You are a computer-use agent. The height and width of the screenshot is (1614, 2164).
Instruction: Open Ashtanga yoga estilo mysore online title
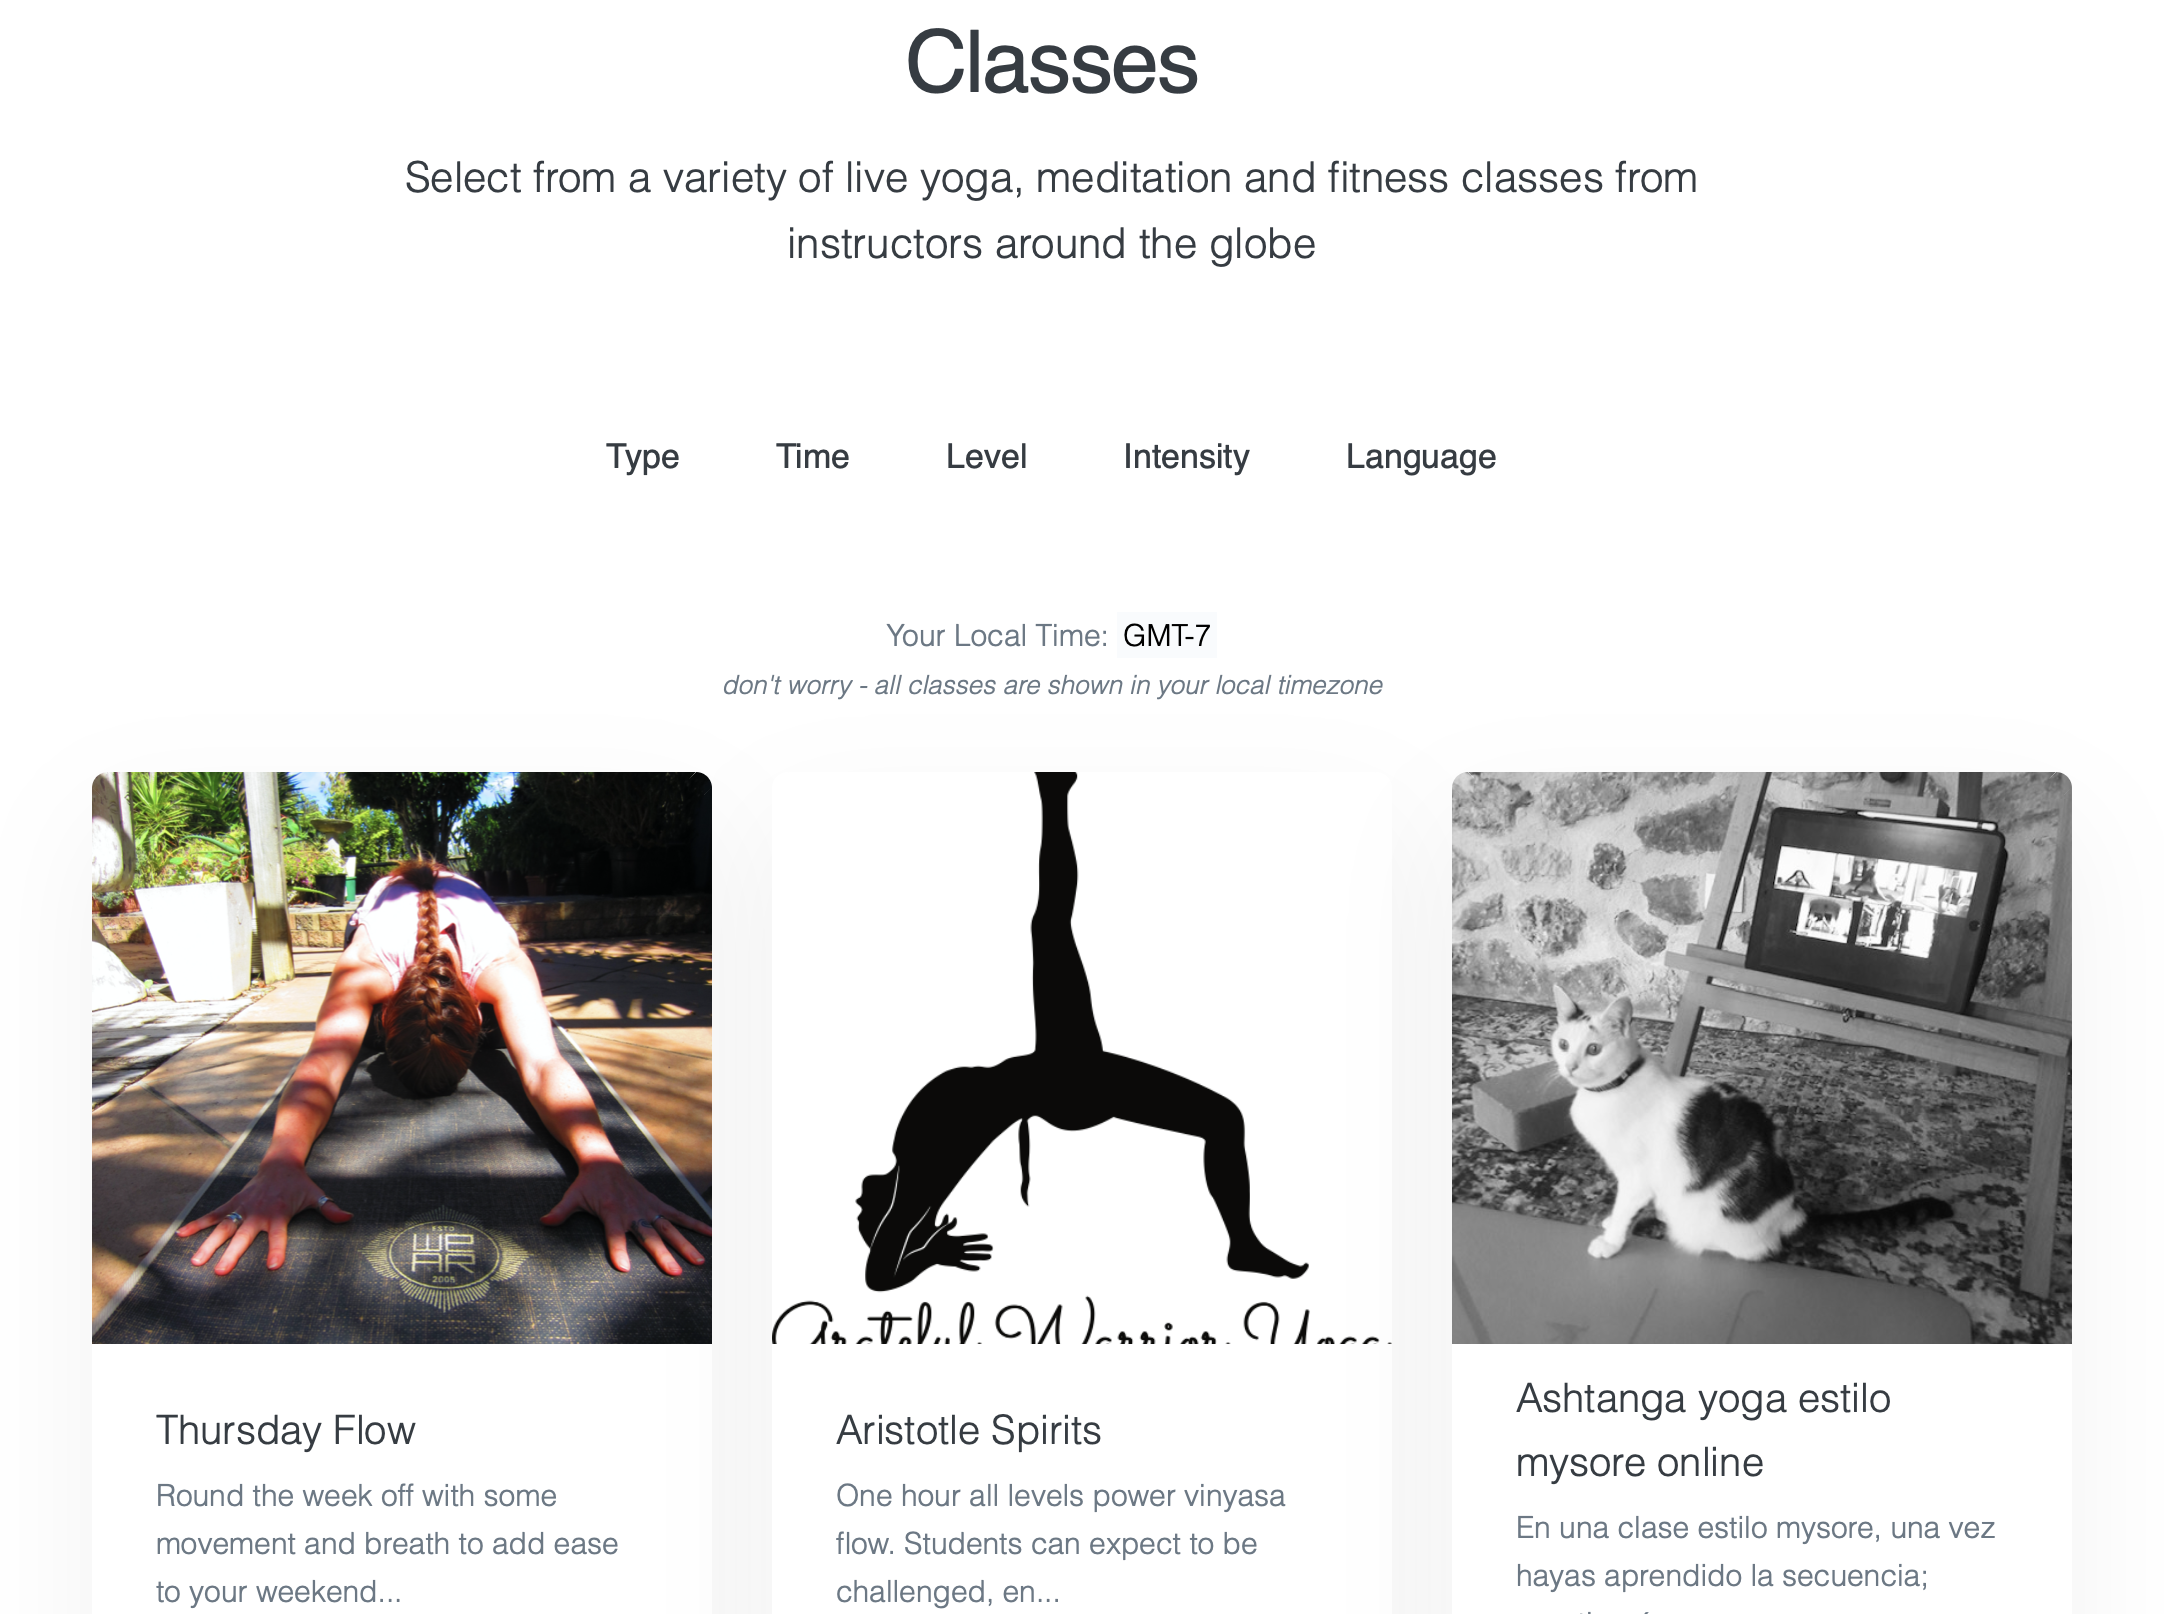click(1703, 1430)
